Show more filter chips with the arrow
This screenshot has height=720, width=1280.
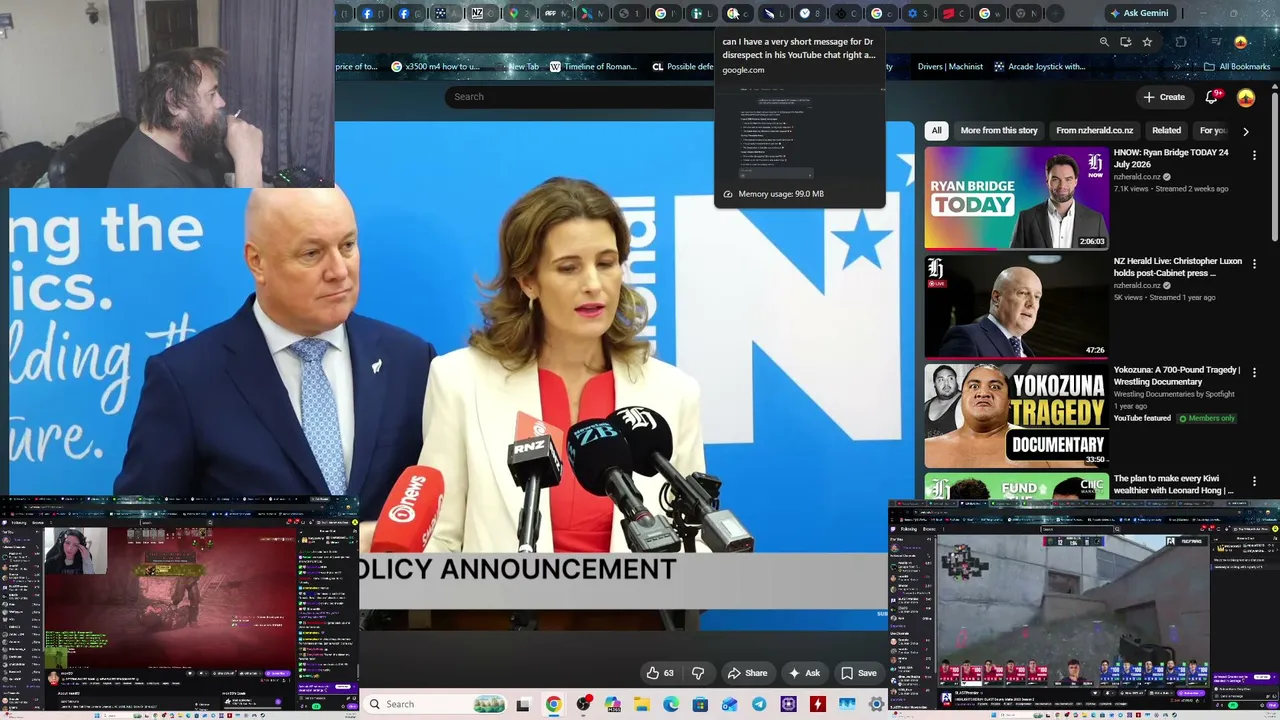pyautogui.click(x=1246, y=131)
